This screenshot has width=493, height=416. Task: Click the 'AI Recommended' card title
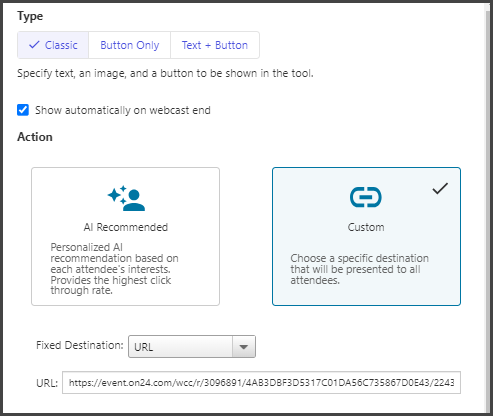(x=126, y=227)
